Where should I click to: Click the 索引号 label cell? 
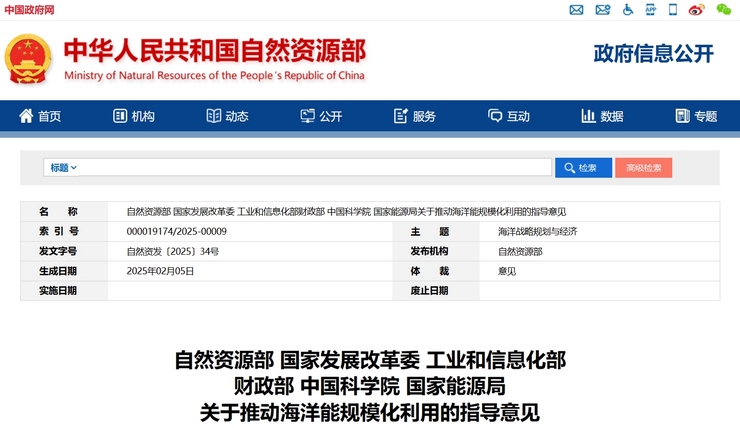pyautogui.click(x=64, y=231)
